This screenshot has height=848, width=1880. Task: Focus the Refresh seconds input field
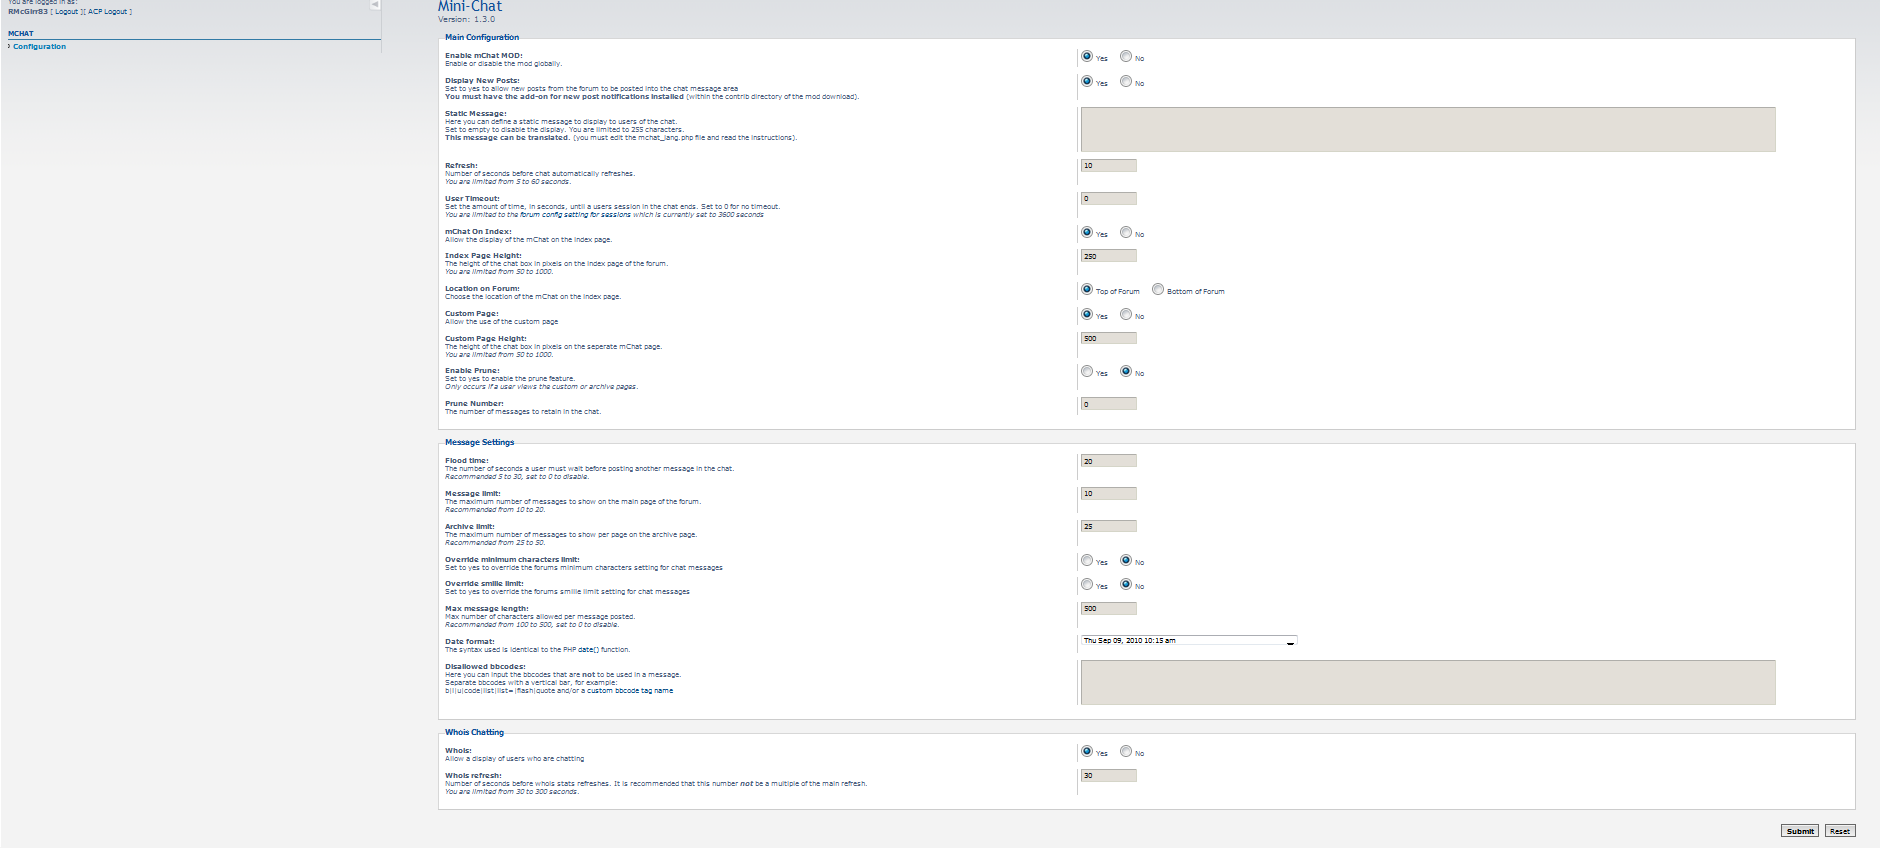(x=1108, y=166)
